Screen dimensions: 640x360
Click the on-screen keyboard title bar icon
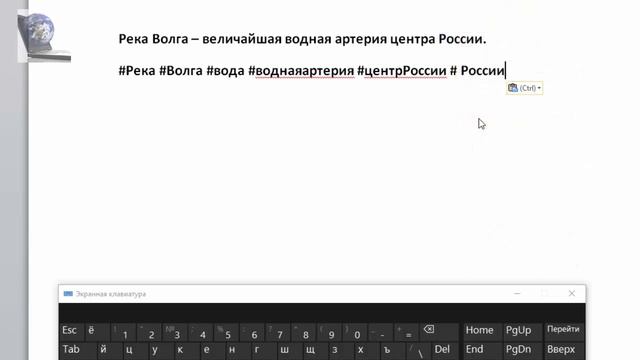(x=68, y=294)
